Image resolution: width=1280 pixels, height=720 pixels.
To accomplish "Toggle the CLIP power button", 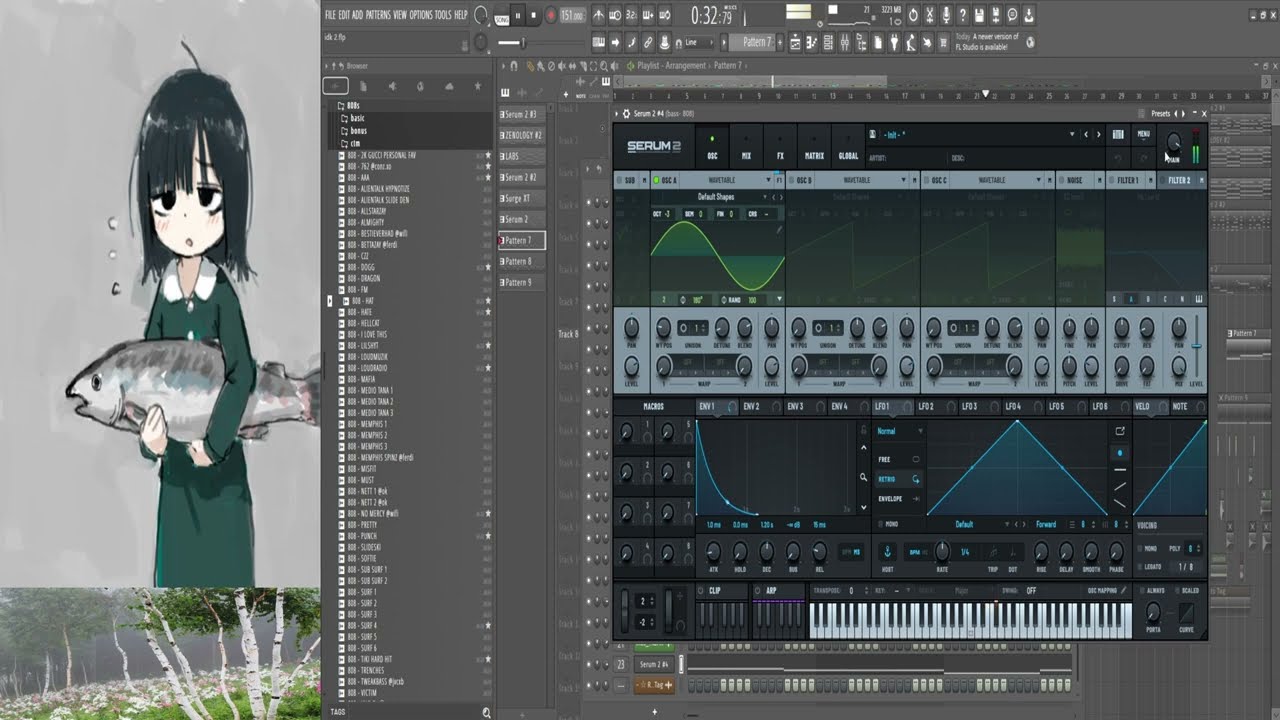I will pyautogui.click(x=701, y=591).
